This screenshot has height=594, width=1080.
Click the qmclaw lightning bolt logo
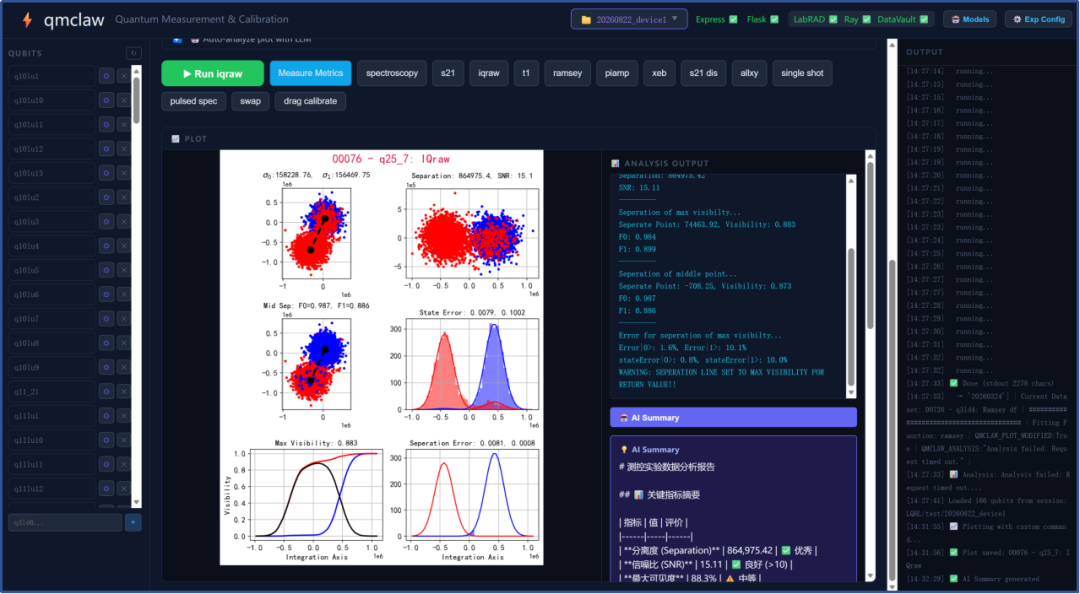point(27,19)
